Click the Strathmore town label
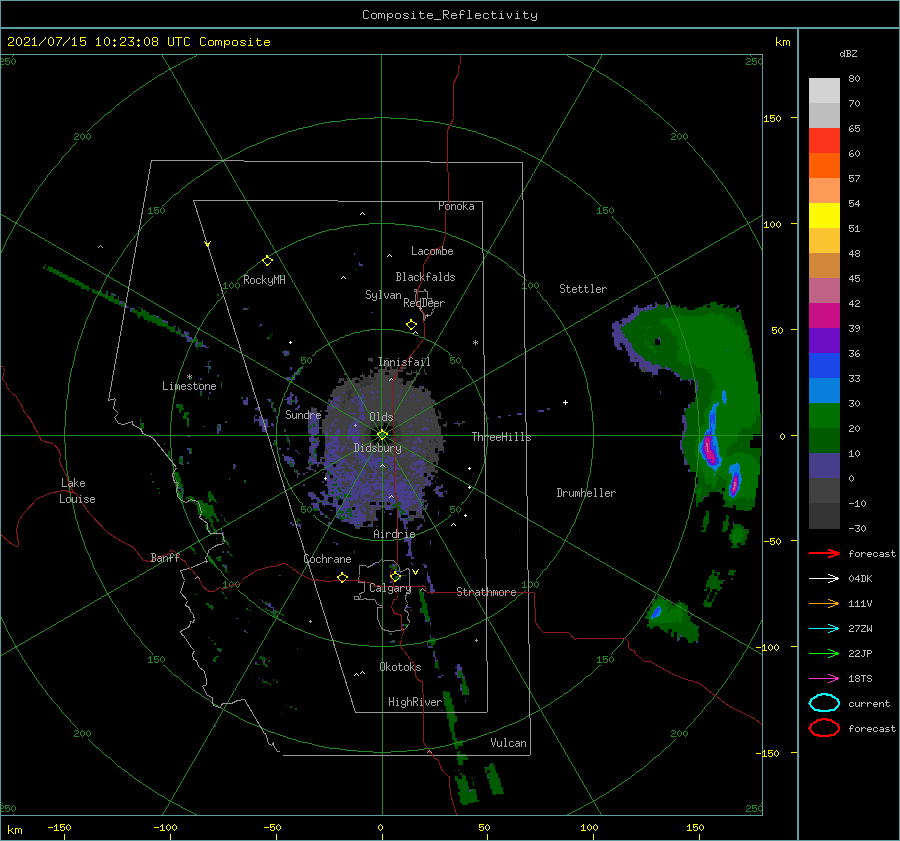The width and height of the screenshot is (900, 841). (x=486, y=592)
